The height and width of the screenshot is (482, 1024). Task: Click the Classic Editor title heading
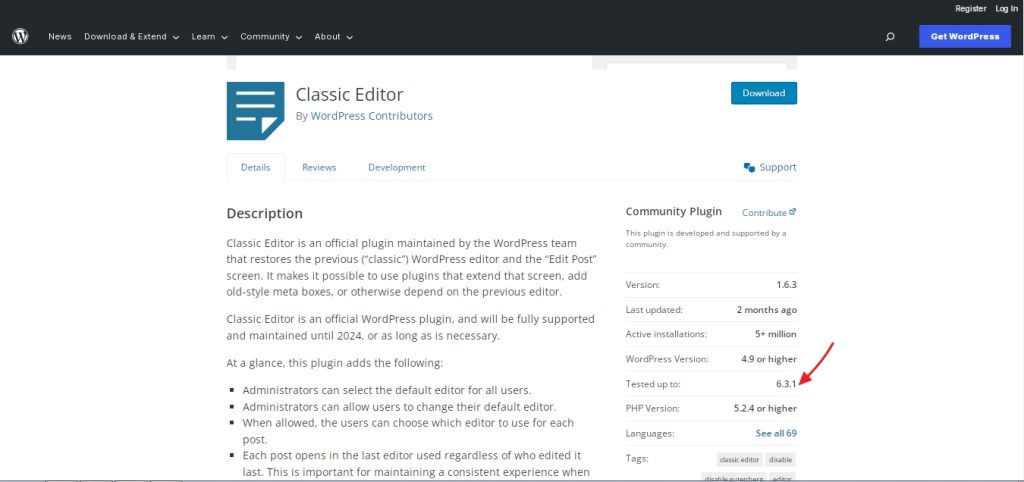(x=349, y=95)
